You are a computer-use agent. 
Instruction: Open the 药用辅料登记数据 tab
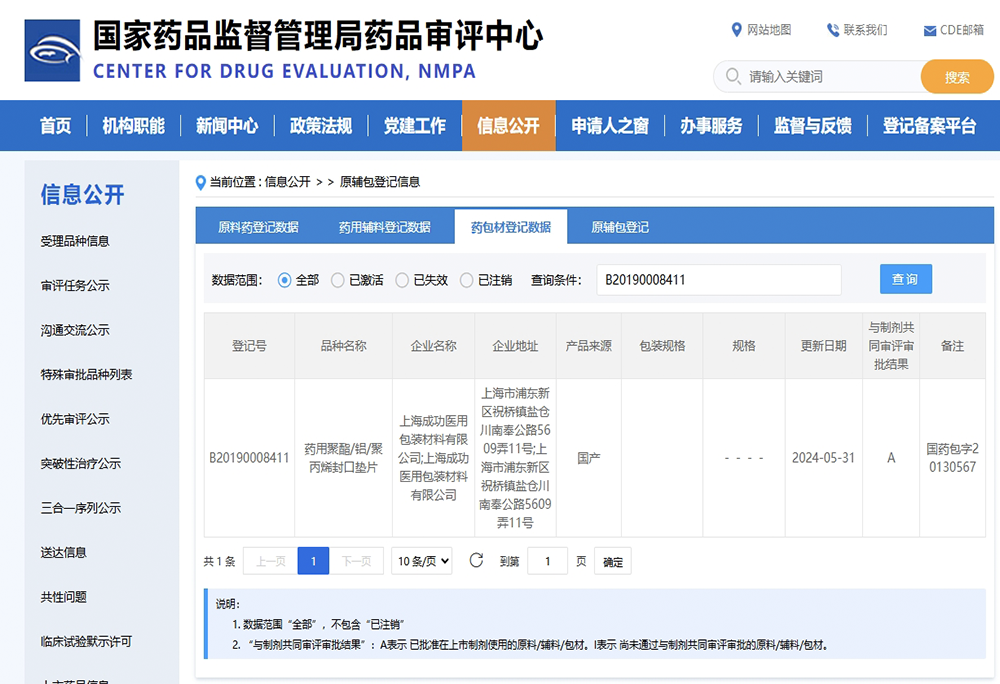click(384, 227)
